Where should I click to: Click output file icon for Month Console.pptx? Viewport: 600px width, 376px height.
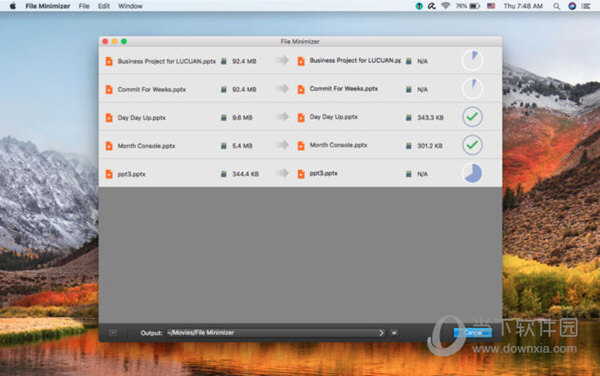(x=301, y=146)
